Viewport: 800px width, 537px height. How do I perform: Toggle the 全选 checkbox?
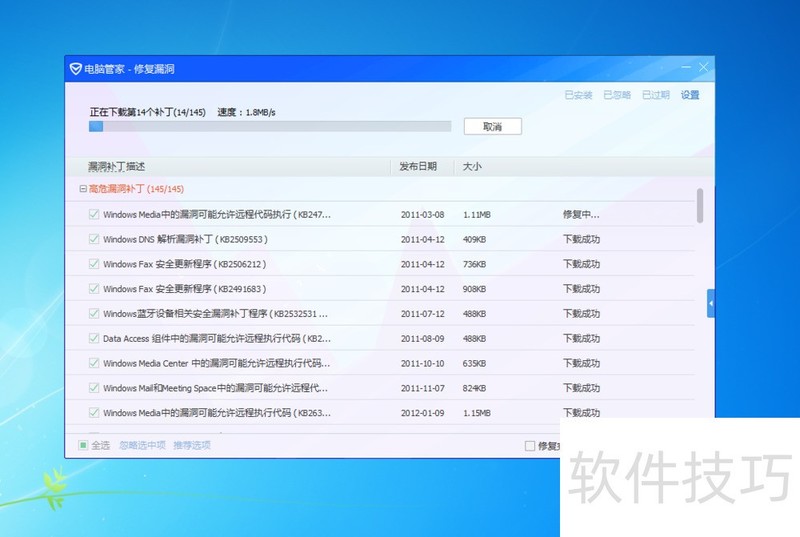[x=83, y=445]
